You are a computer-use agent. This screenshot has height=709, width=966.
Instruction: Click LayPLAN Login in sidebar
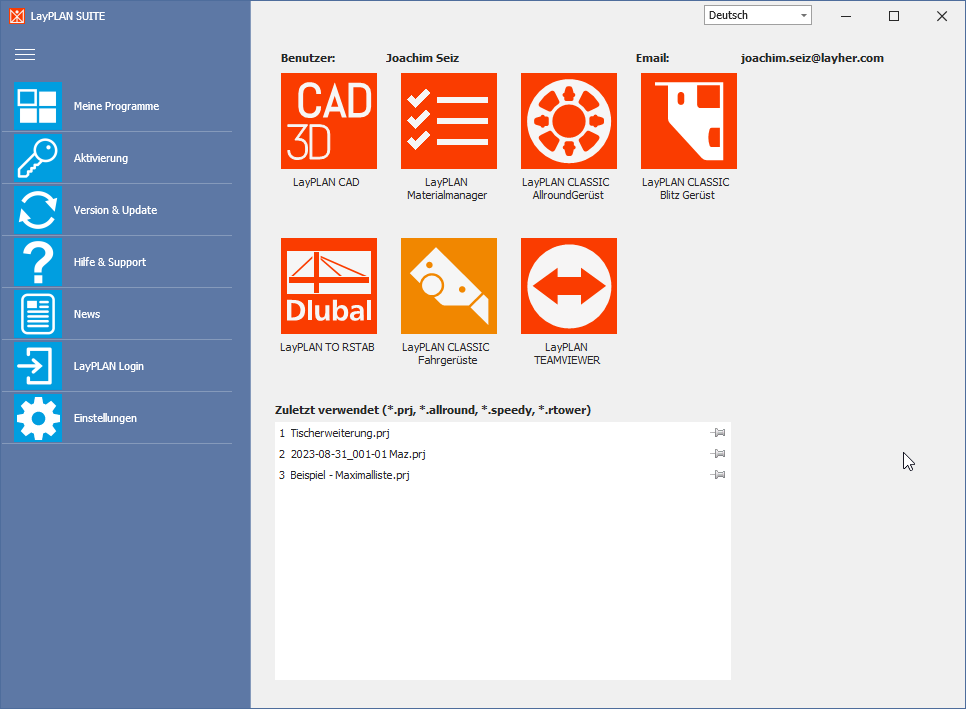point(109,366)
